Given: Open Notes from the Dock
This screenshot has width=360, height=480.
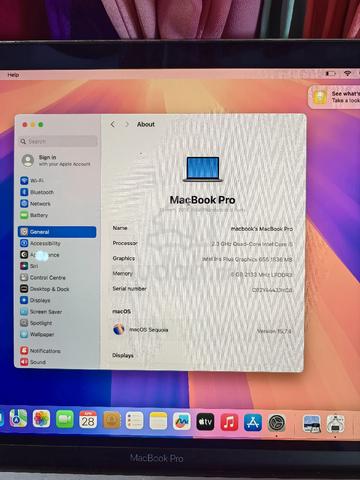Looking at the screenshot, I should point(158,421).
